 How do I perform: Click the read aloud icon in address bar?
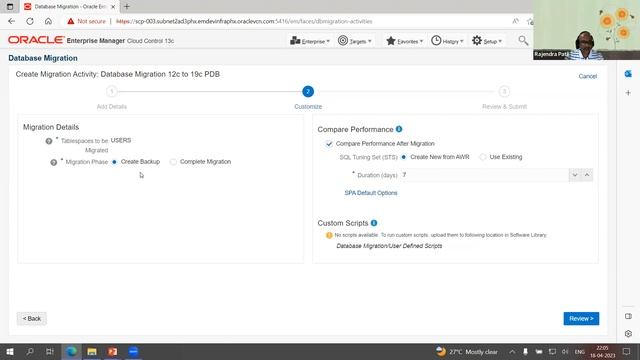click(516, 21)
